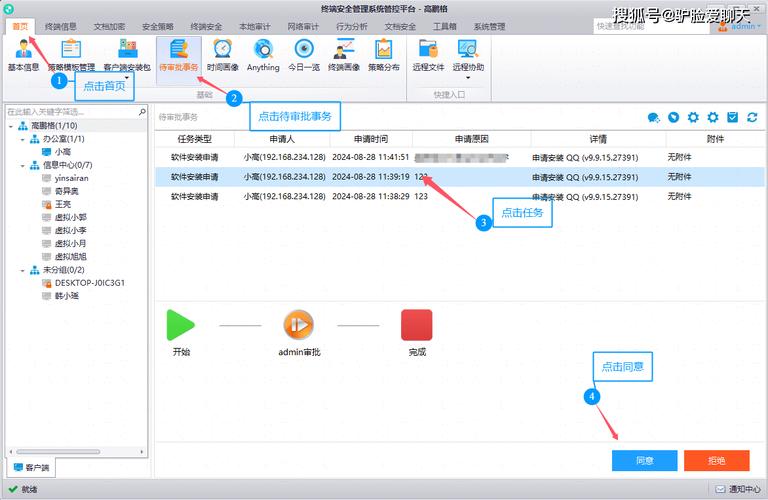Approve the request with 同意 button
The image size is (768, 500).
(645, 460)
